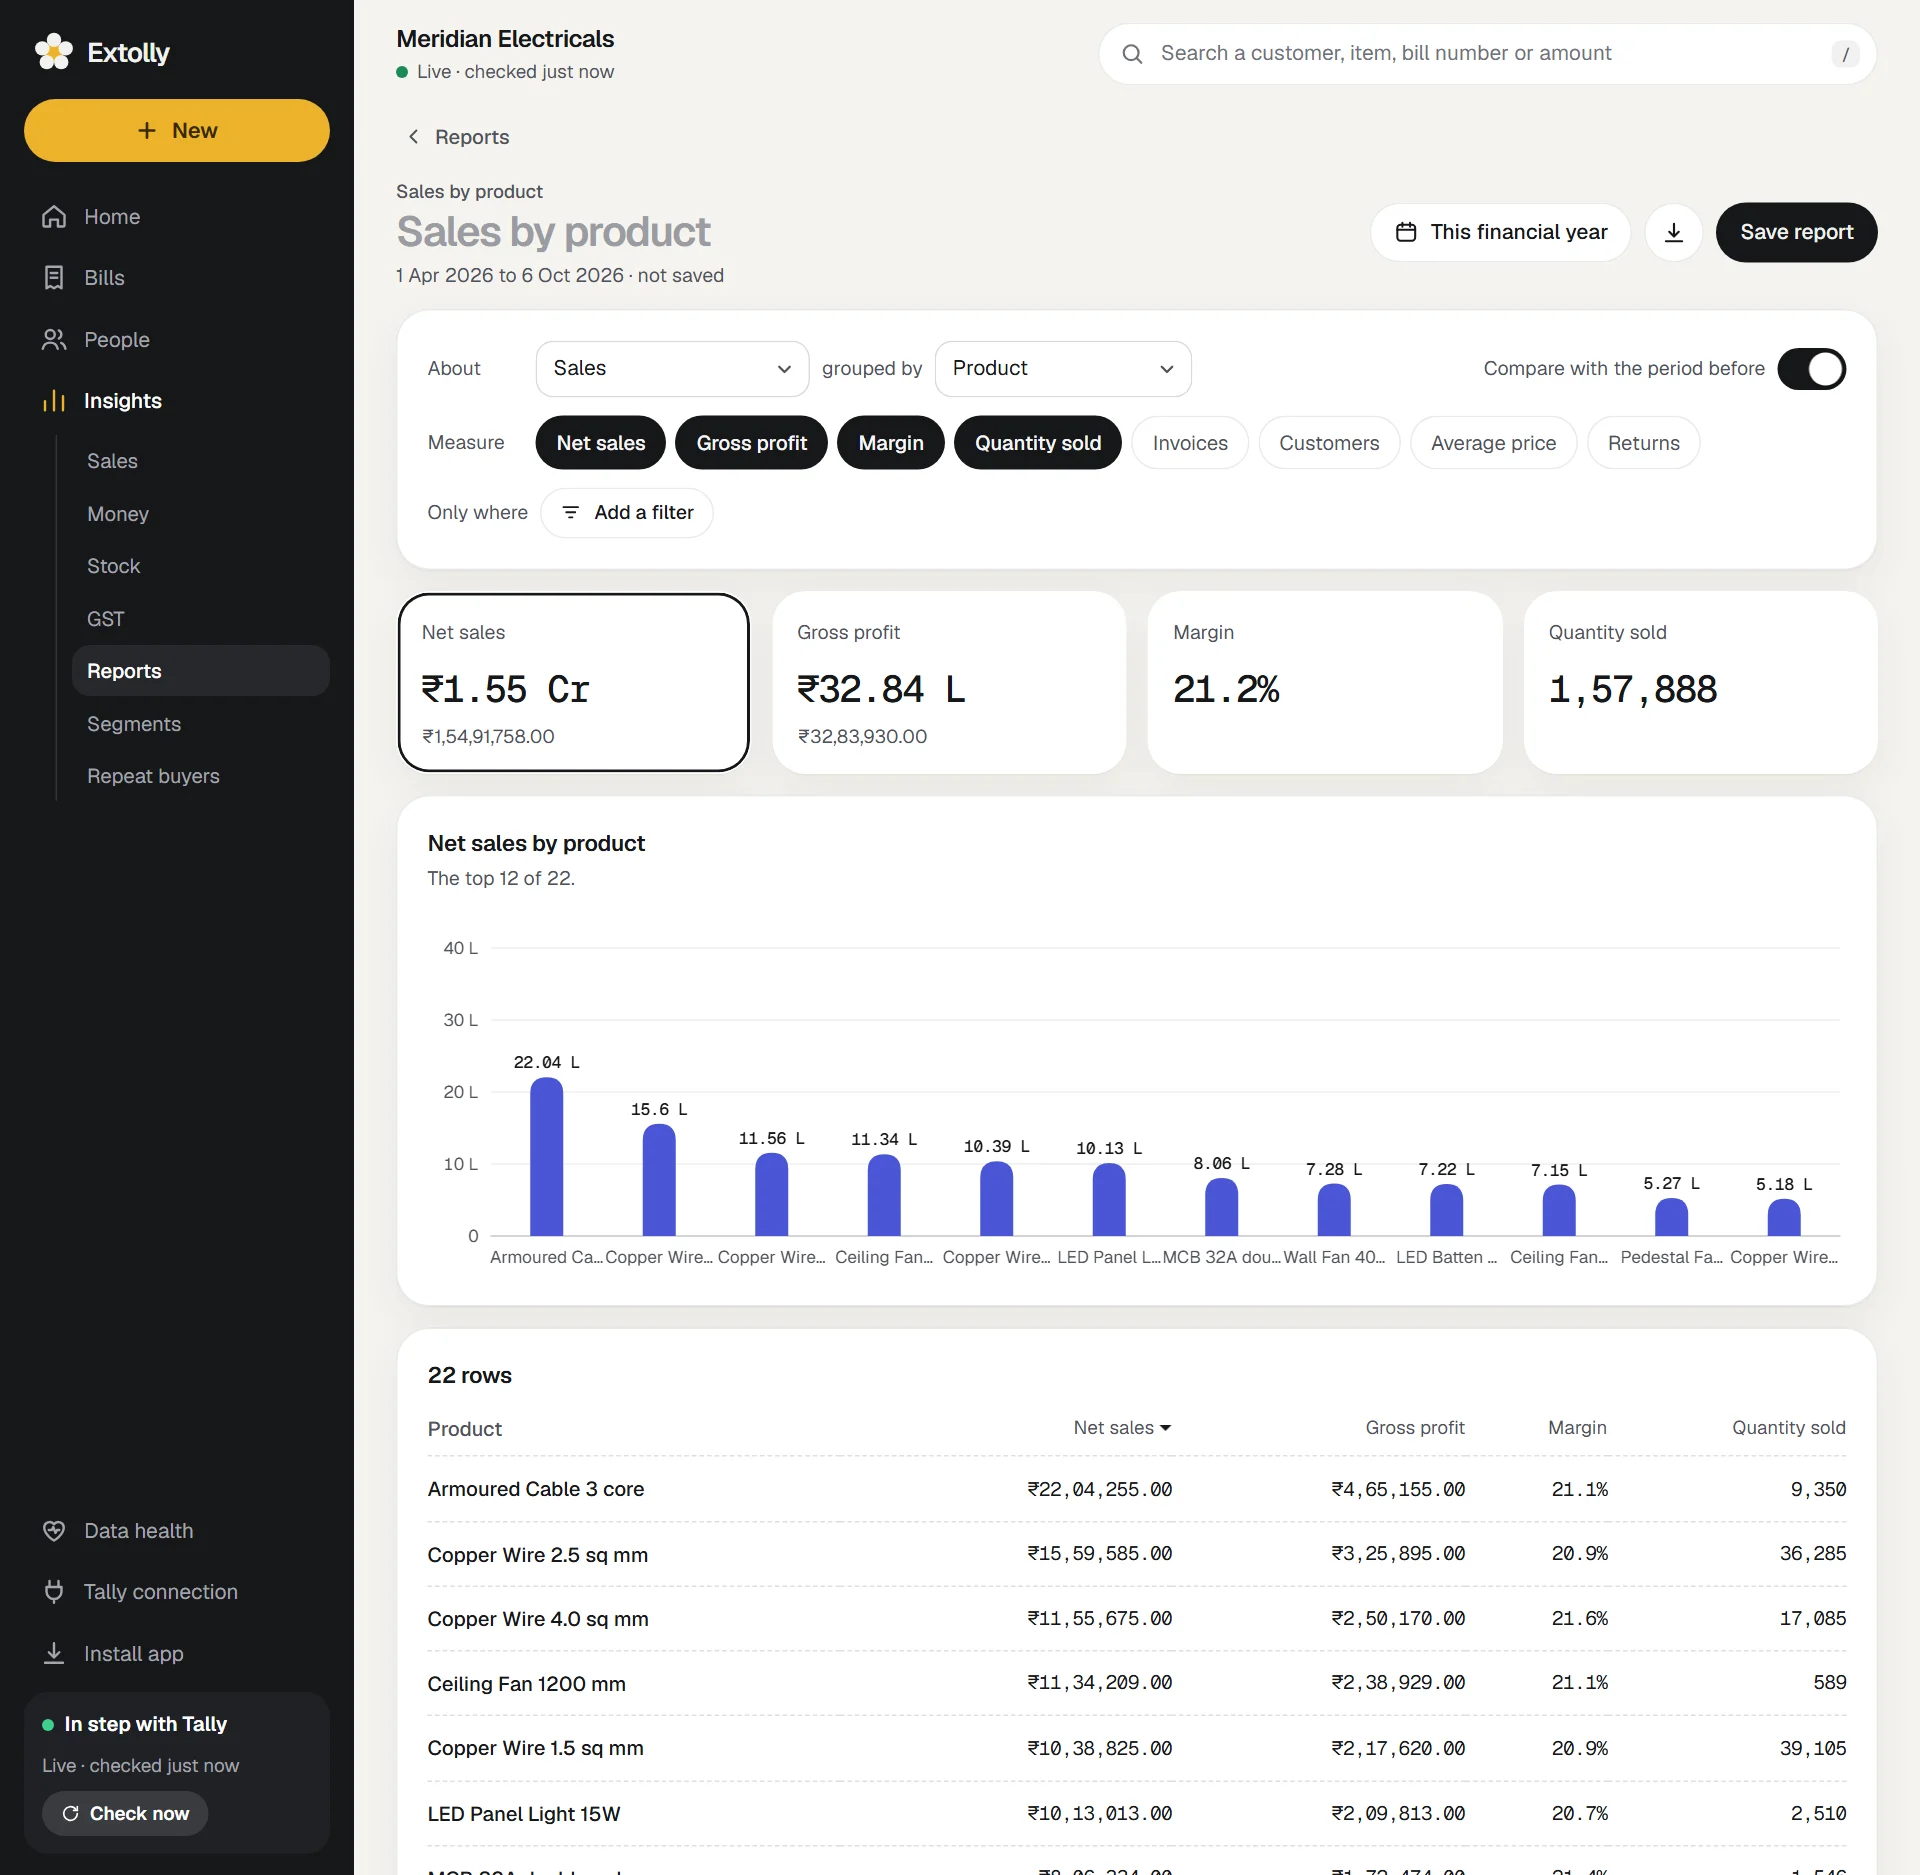
Task: Focus the customer search field
Action: pos(1487,54)
